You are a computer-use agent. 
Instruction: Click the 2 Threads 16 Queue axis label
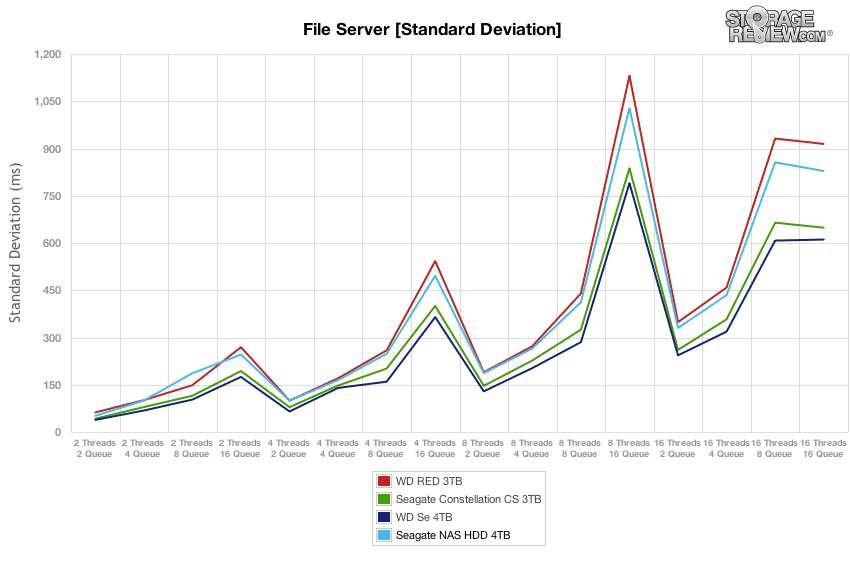click(x=240, y=449)
